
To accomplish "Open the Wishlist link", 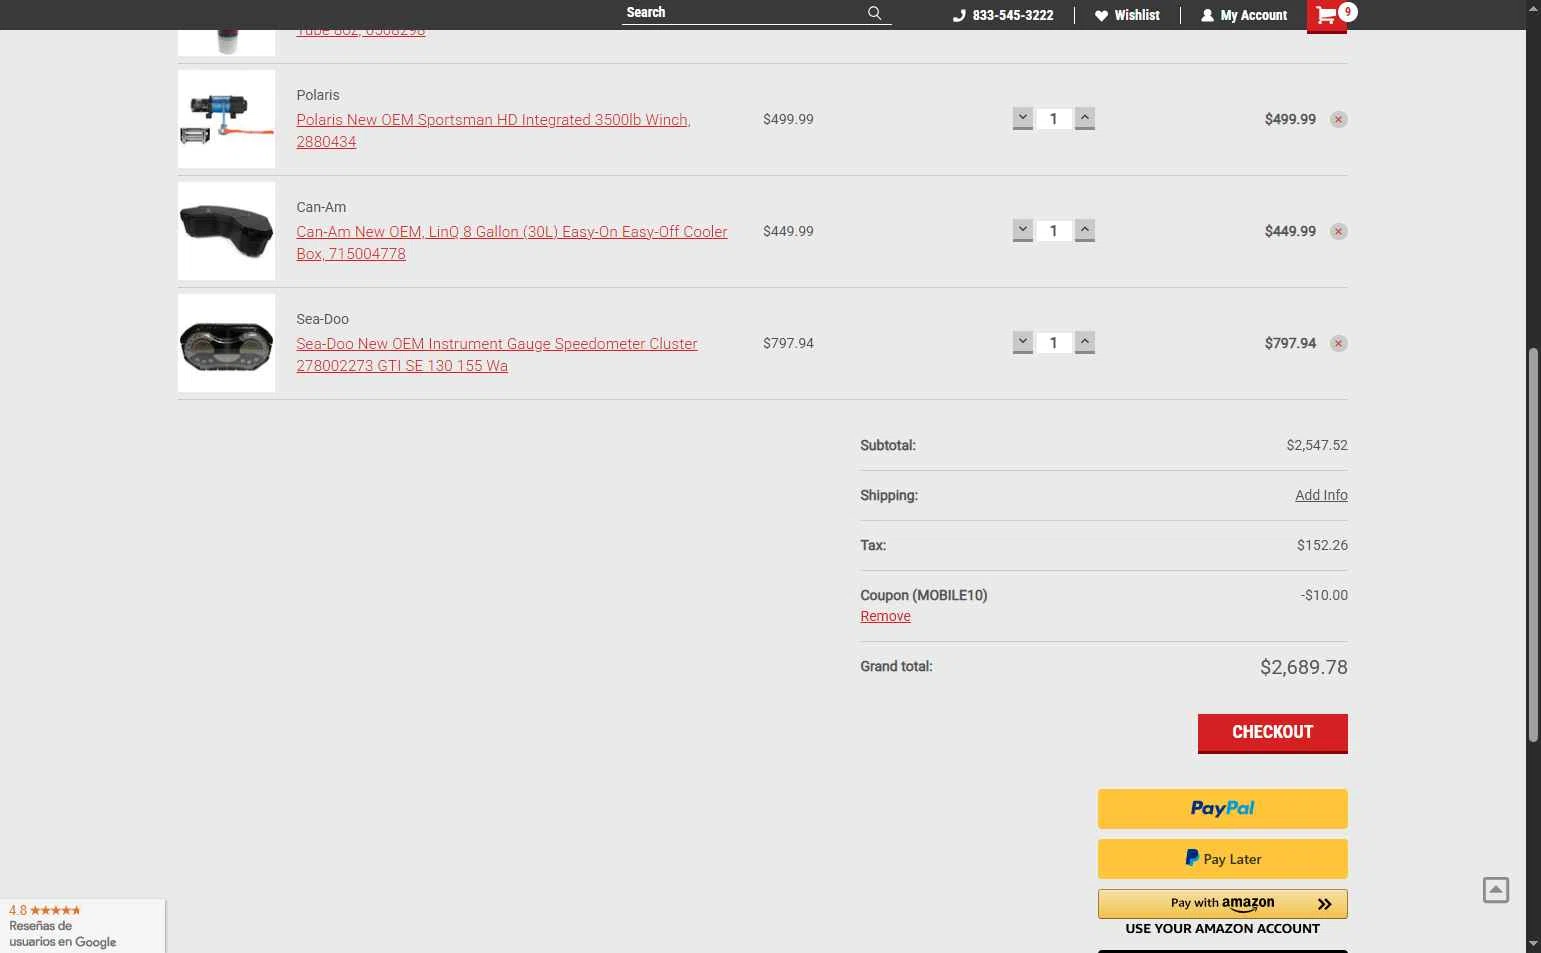I will 1127,15.
